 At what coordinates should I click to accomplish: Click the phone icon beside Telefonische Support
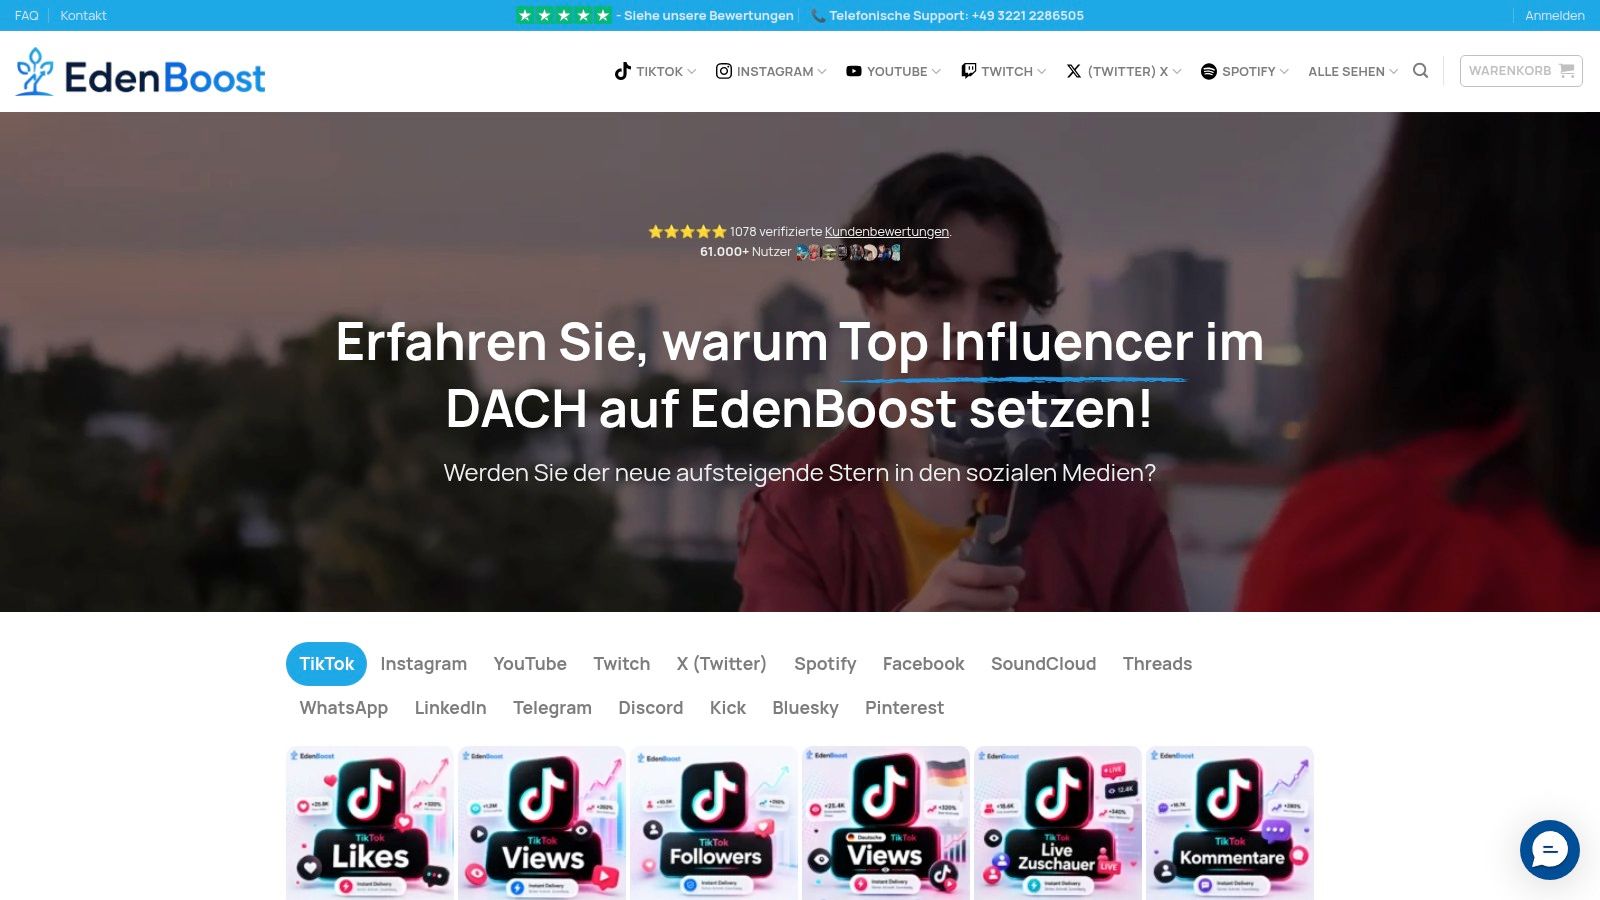point(818,15)
